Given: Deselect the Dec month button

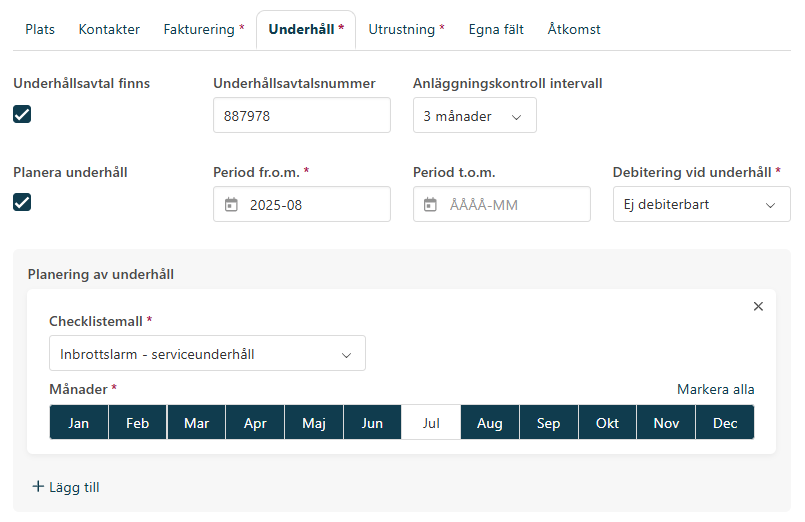Looking at the screenshot, I should coord(725,423).
